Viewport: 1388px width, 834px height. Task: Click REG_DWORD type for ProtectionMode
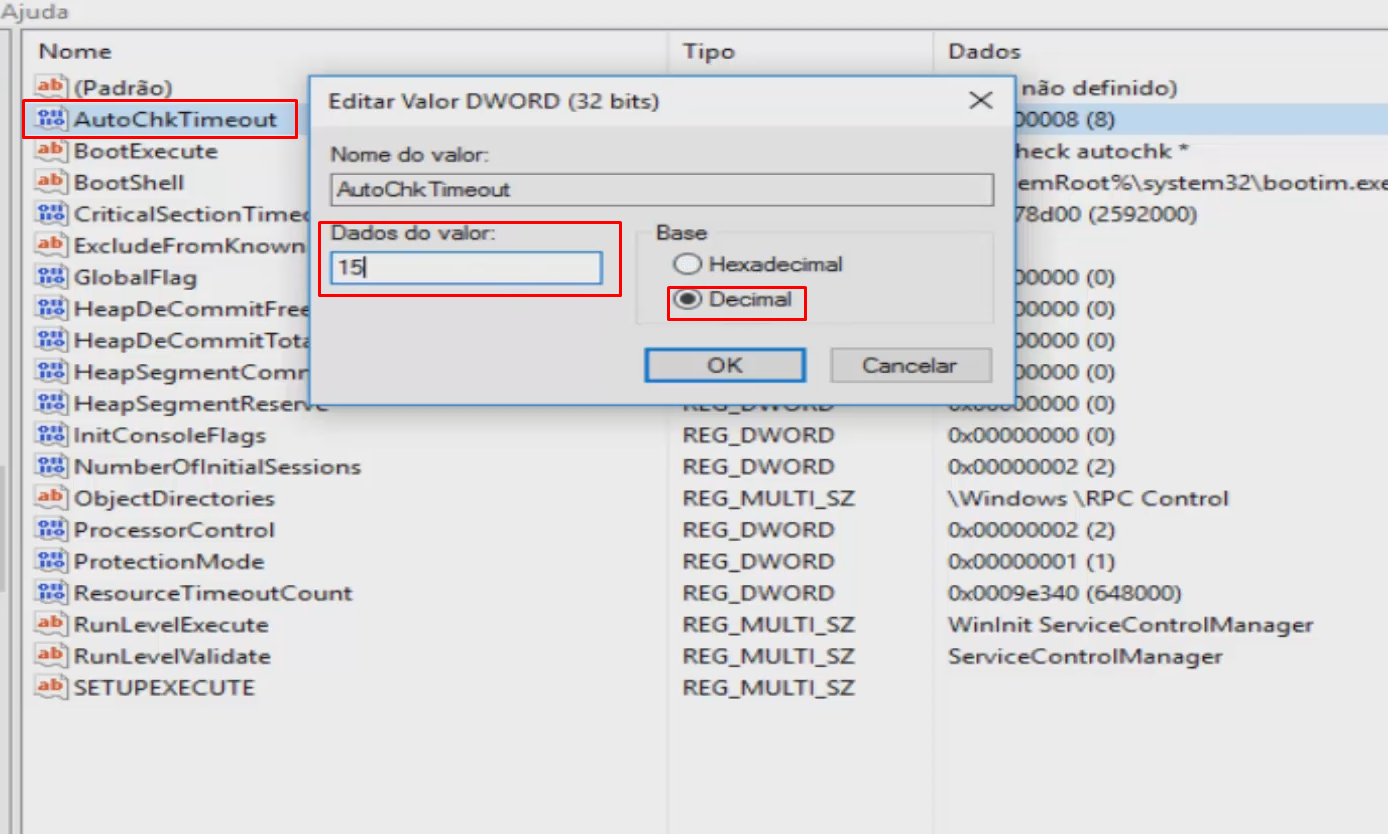758,561
